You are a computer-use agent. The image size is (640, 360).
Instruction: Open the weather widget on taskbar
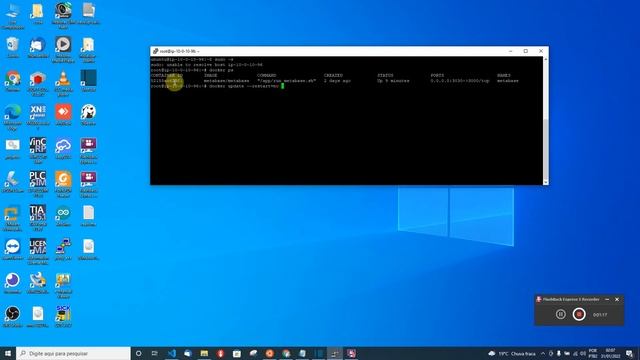[x=512, y=353]
